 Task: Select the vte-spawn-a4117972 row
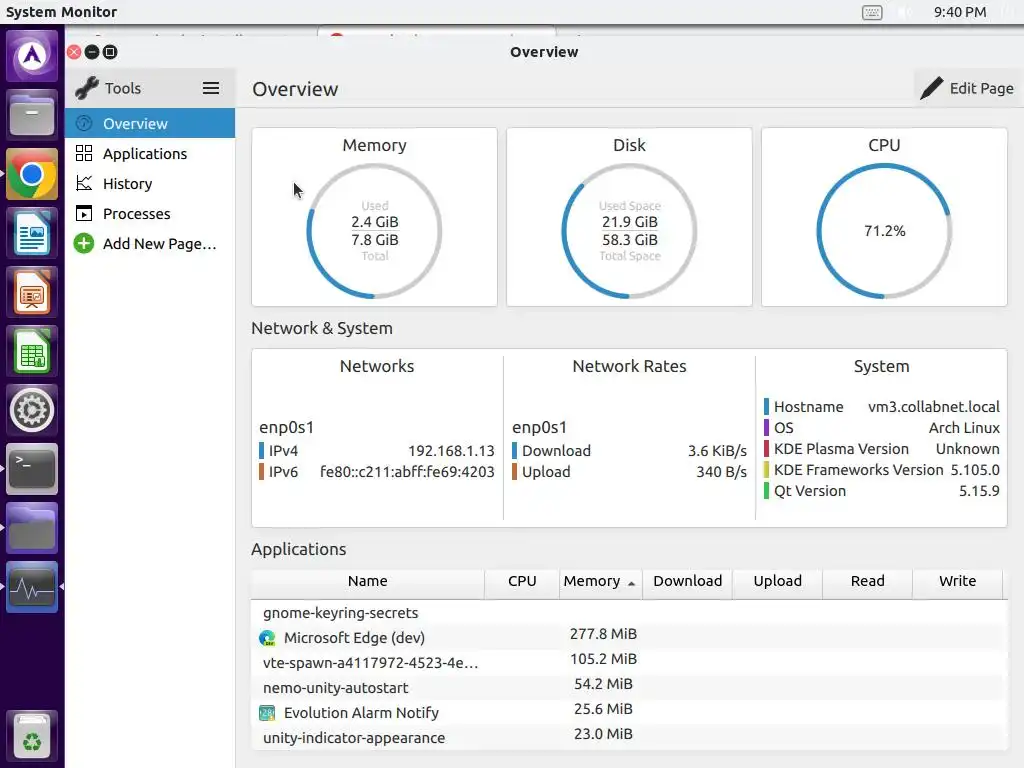point(629,662)
